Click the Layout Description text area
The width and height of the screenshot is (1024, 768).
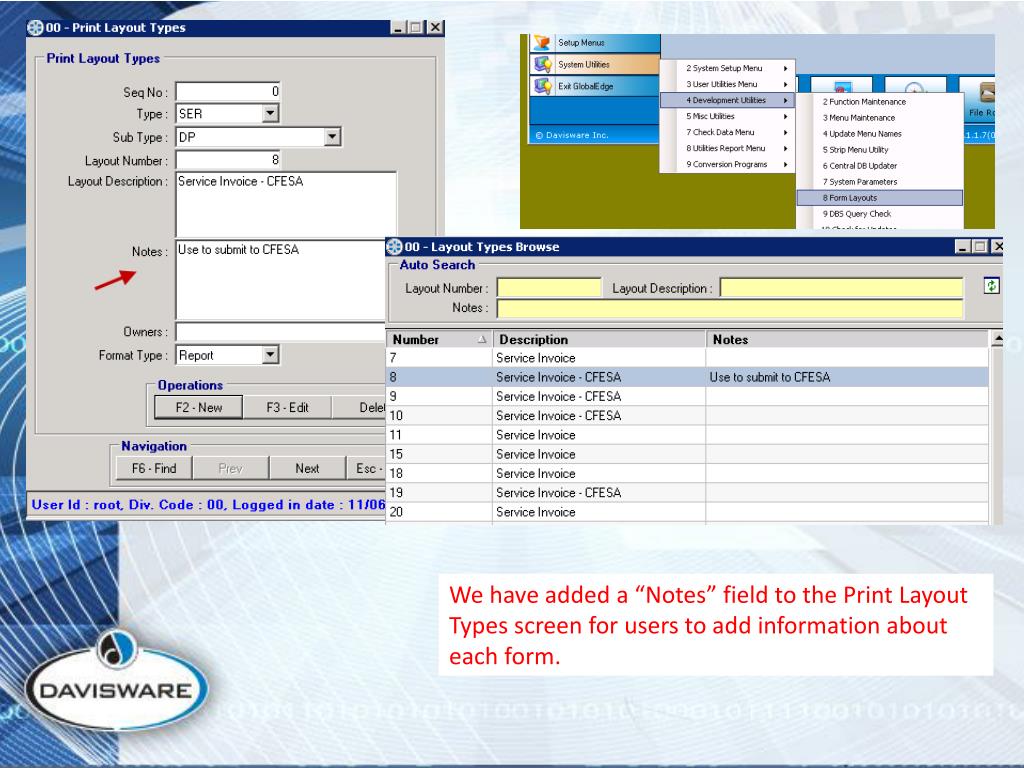tap(286, 204)
